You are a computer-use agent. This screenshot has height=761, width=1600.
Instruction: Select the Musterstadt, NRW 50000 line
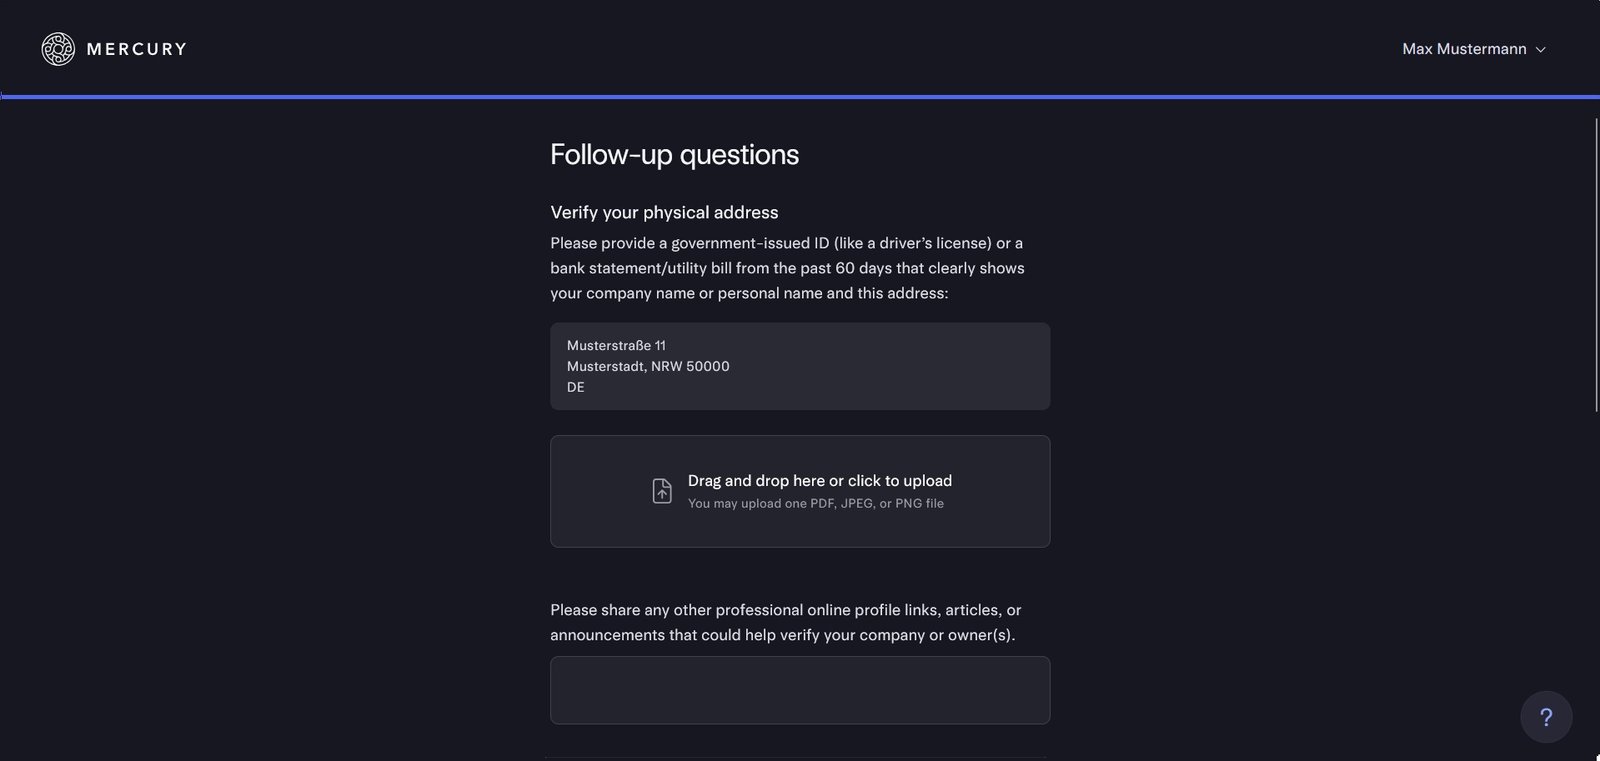(x=648, y=366)
